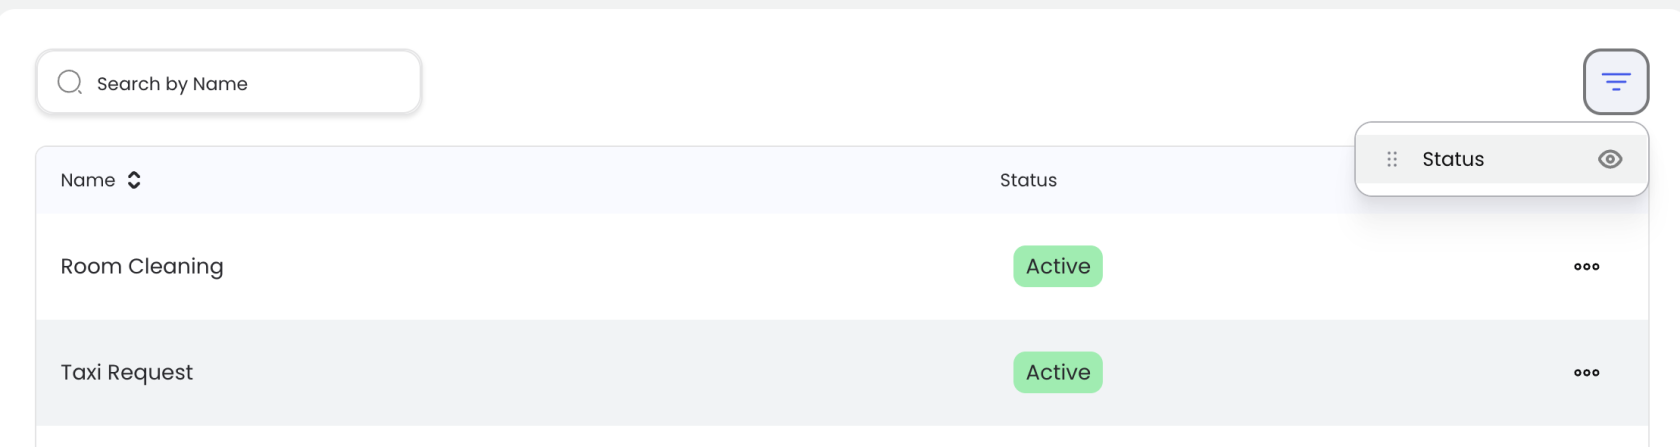Viewport: 1680px width, 447px height.
Task: Click the drag handle beside Status option
Action: pyautogui.click(x=1391, y=159)
